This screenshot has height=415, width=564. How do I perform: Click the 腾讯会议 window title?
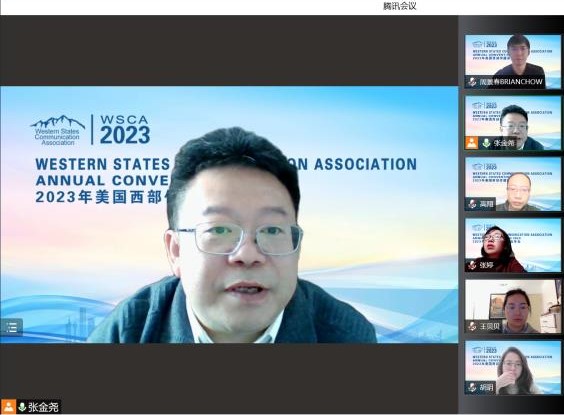click(x=400, y=6)
